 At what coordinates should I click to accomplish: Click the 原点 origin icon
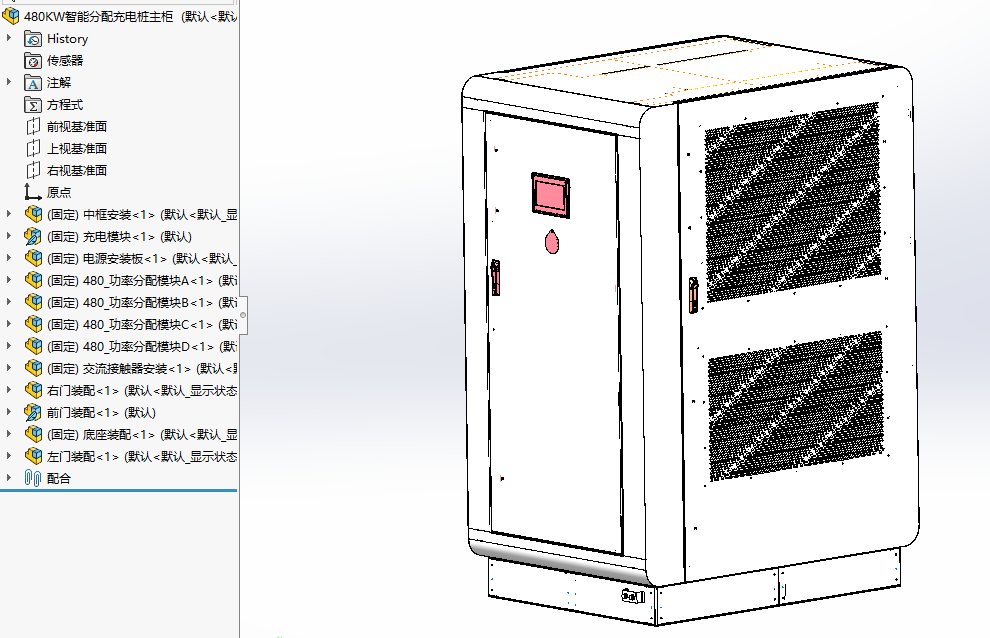tap(33, 192)
